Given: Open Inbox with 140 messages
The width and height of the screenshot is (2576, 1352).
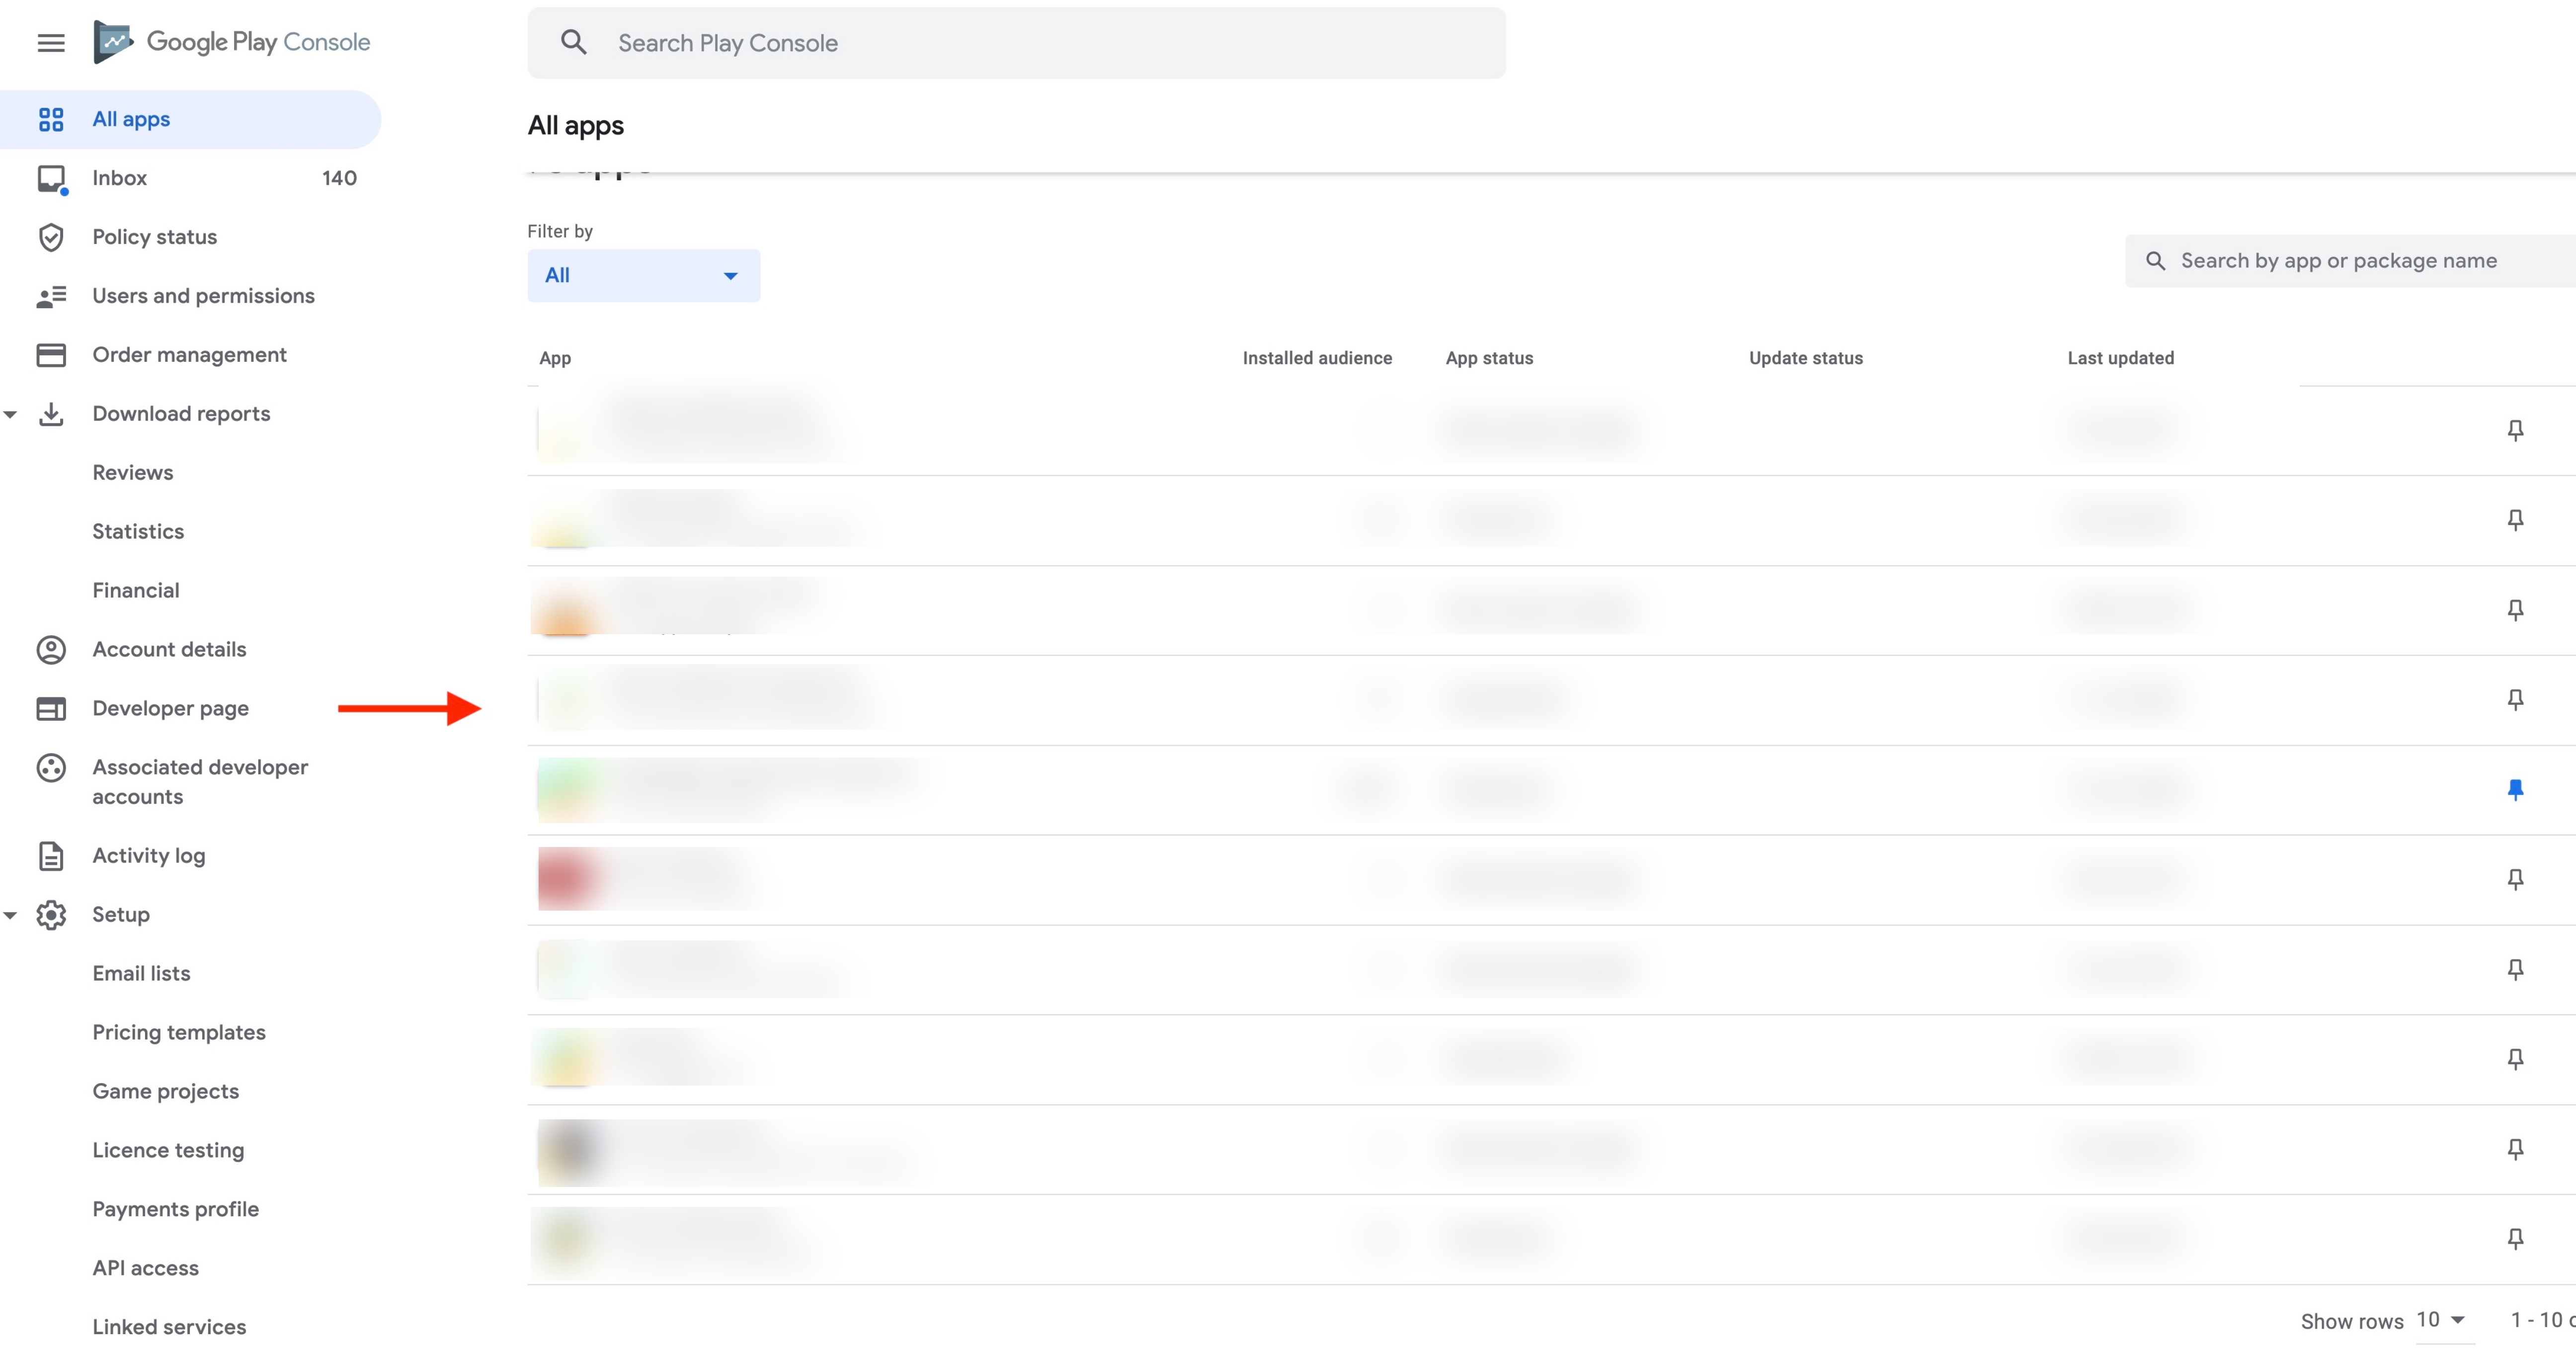Looking at the screenshot, I should [x=190, y=178].
